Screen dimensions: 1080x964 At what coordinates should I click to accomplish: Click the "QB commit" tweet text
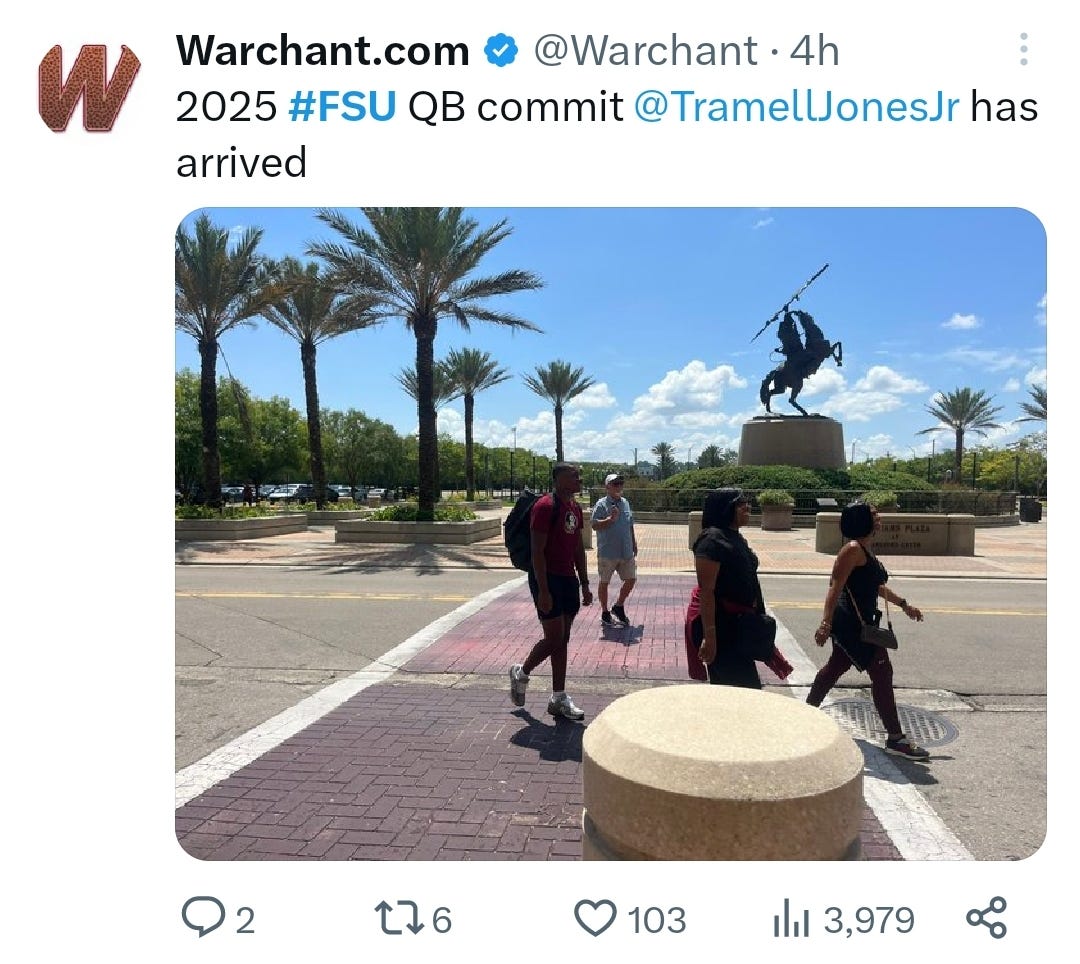click(x=515, y=107)
